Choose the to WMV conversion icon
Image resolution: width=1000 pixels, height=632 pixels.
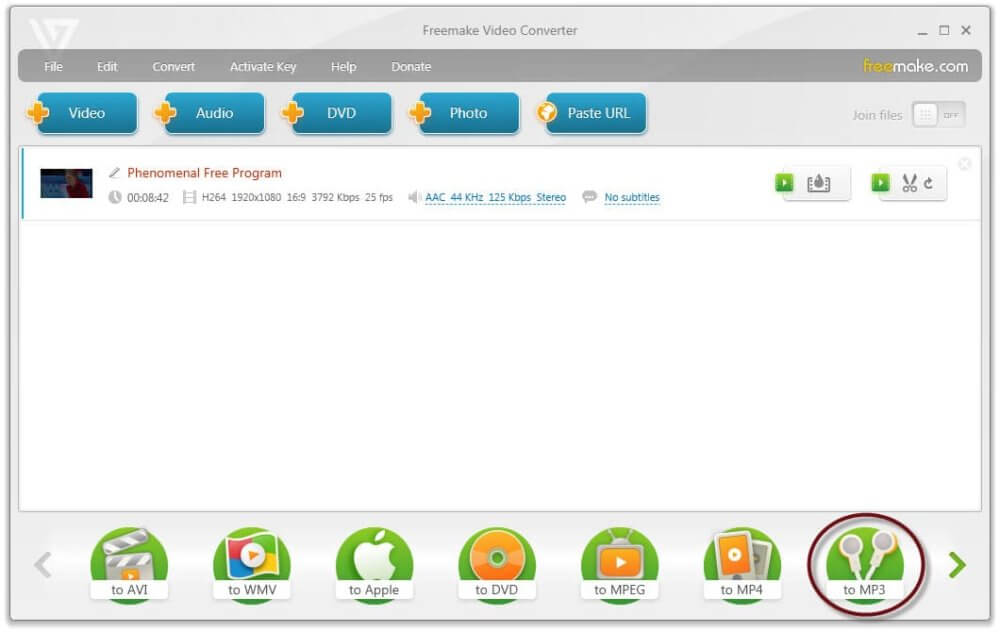252,564
